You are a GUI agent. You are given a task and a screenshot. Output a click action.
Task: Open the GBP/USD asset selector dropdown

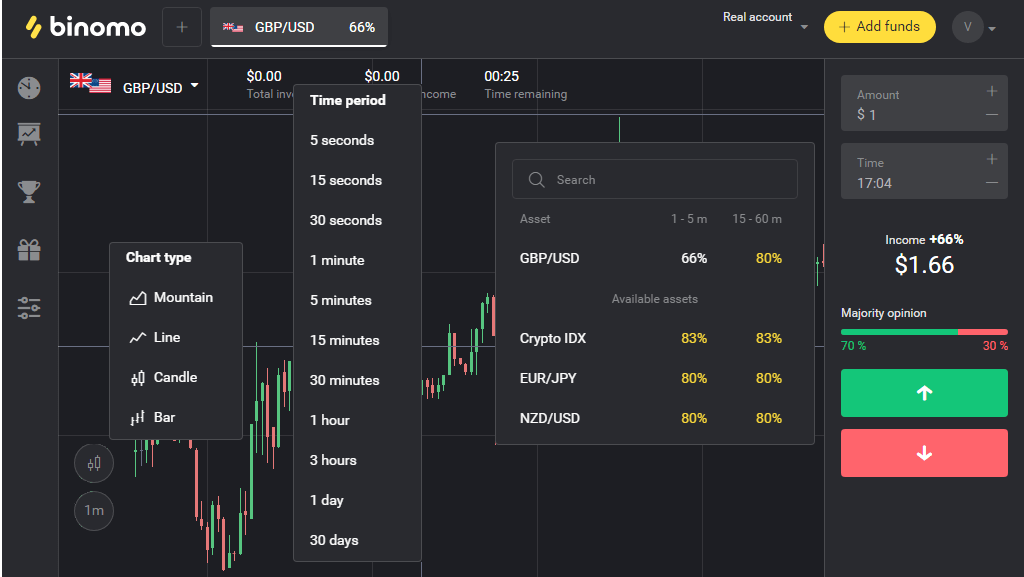tap(135, 86)
